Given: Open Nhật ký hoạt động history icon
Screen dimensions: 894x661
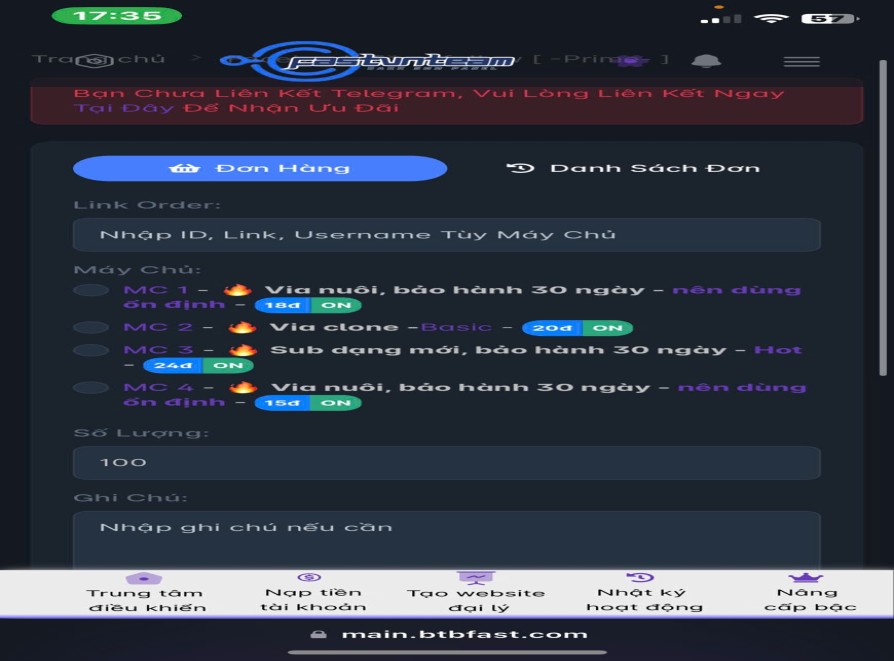Looking at the screenshot, I should [x=643, y=579].
